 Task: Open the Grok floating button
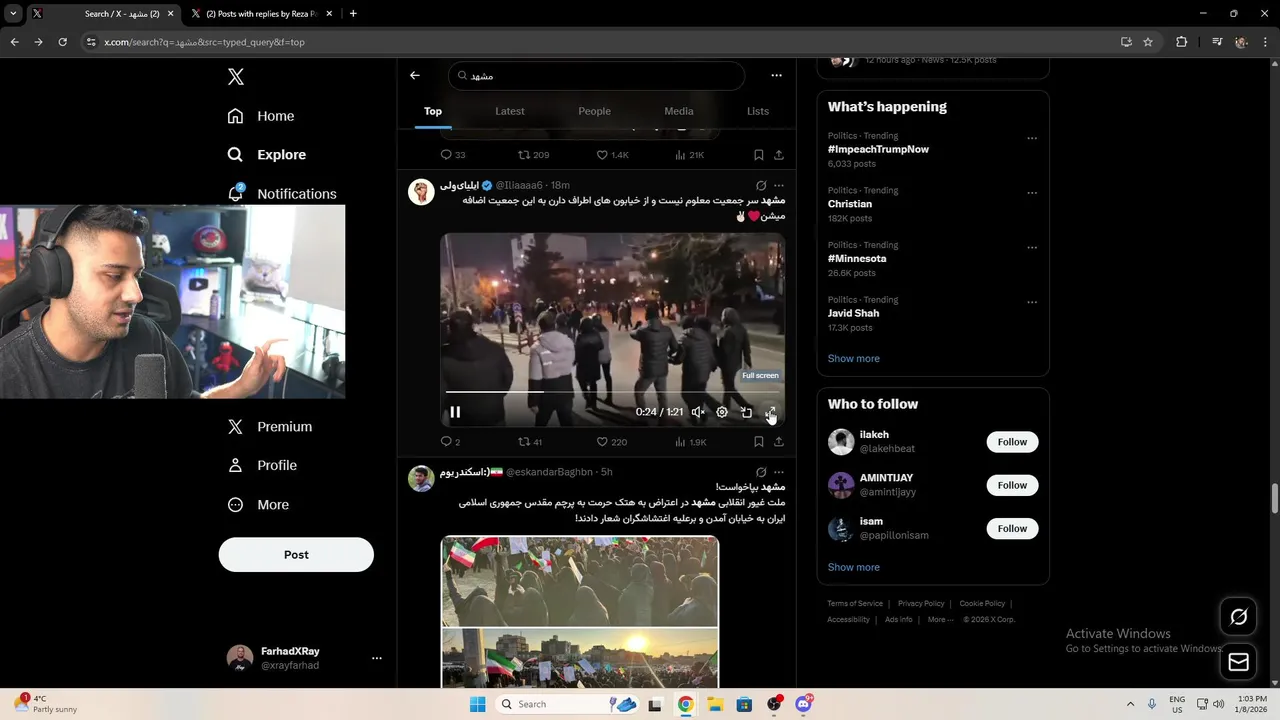[x=1238, y=617]
